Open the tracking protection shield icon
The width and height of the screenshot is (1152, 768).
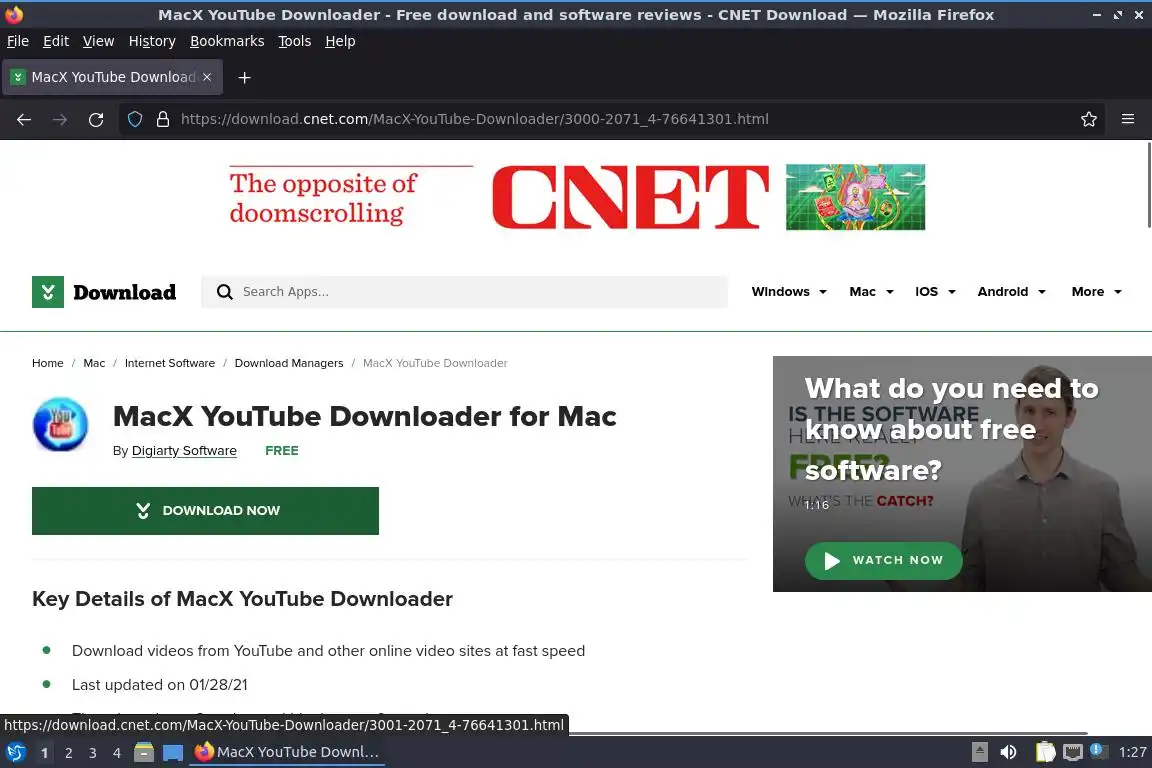coord(135,119)
